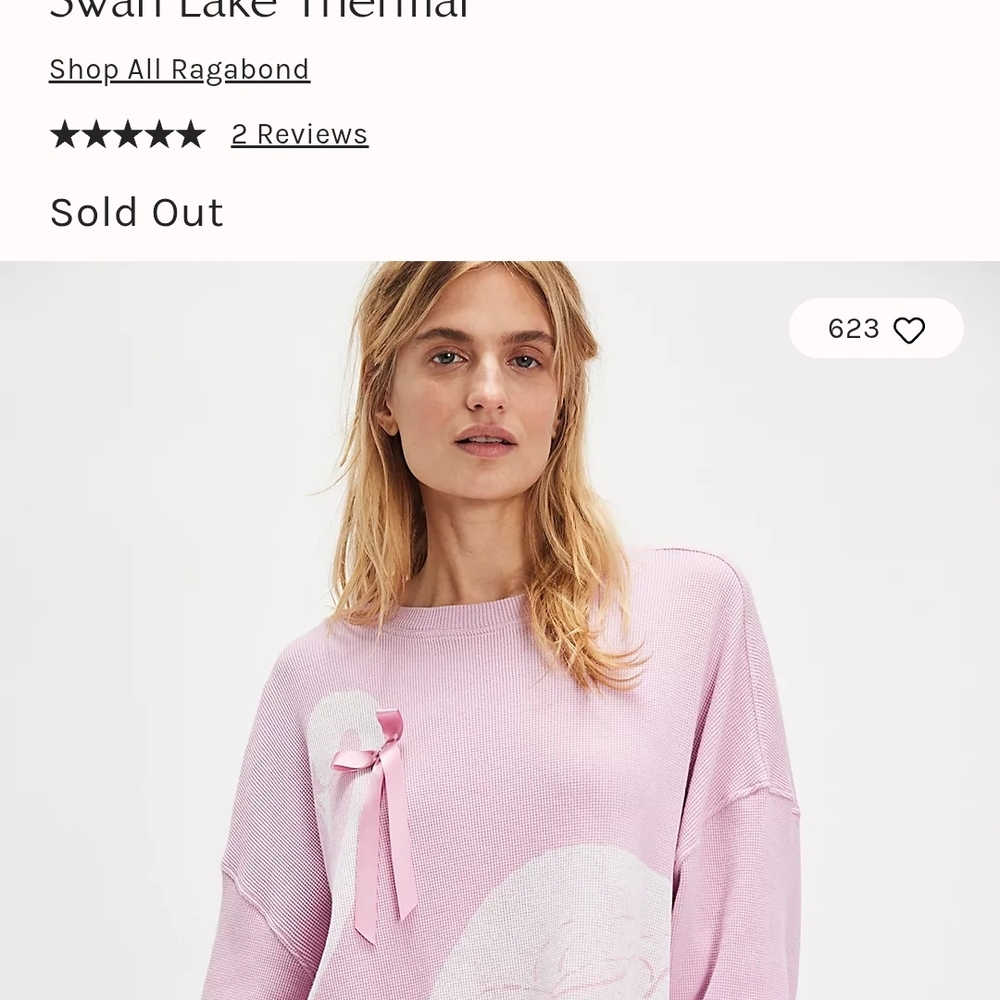
Task: Select the Sold Out status label
Action: [136, 211]
